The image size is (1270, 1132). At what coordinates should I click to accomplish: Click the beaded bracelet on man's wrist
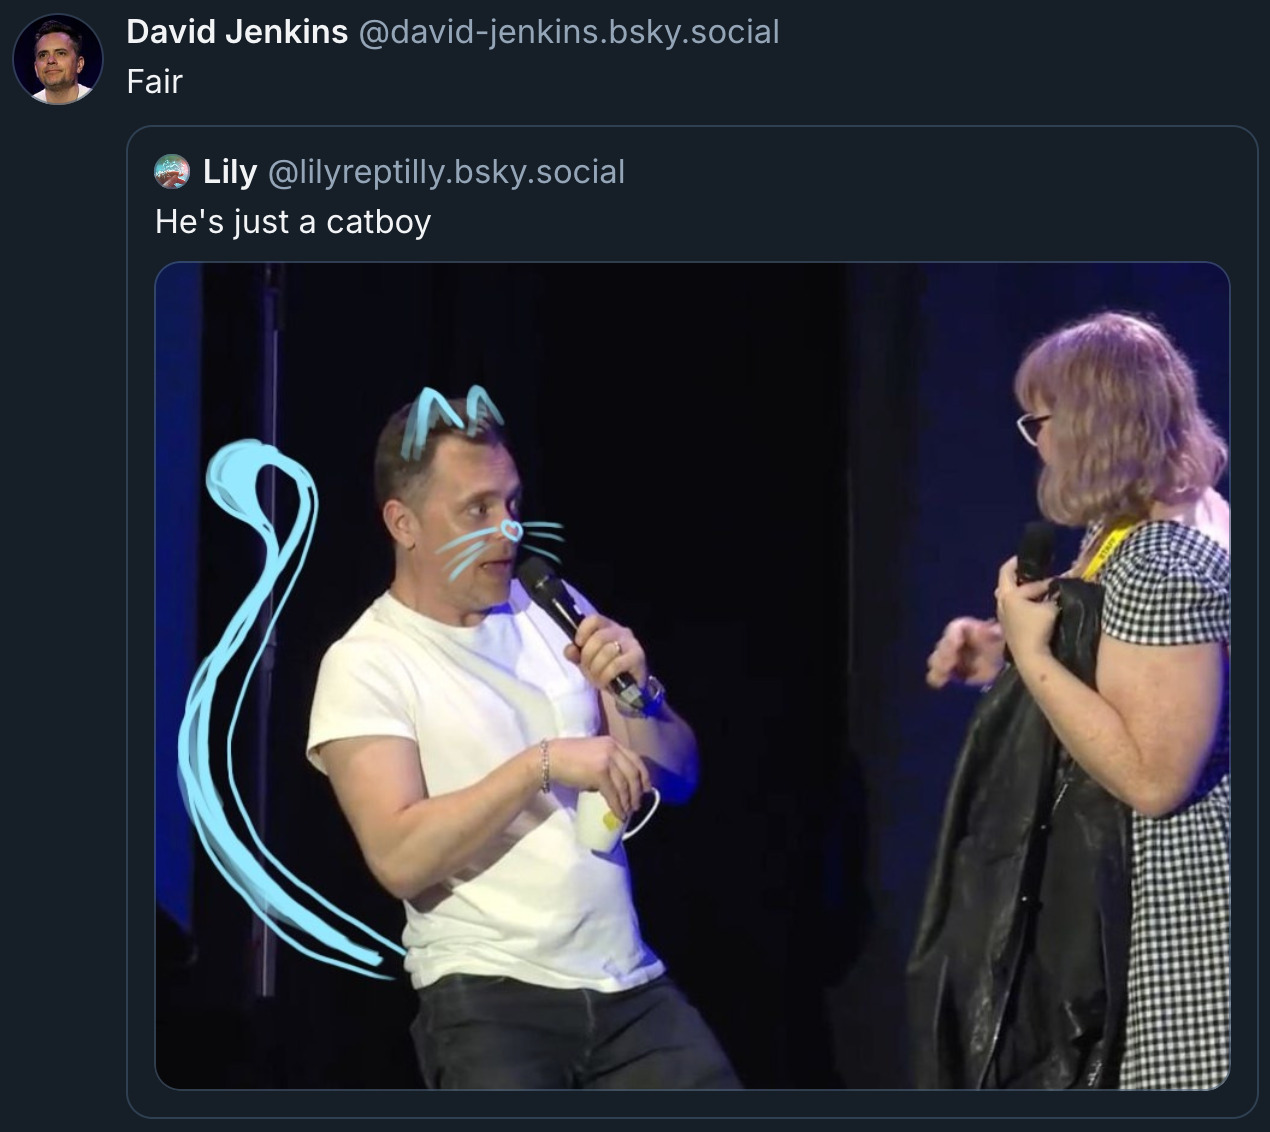544,767
